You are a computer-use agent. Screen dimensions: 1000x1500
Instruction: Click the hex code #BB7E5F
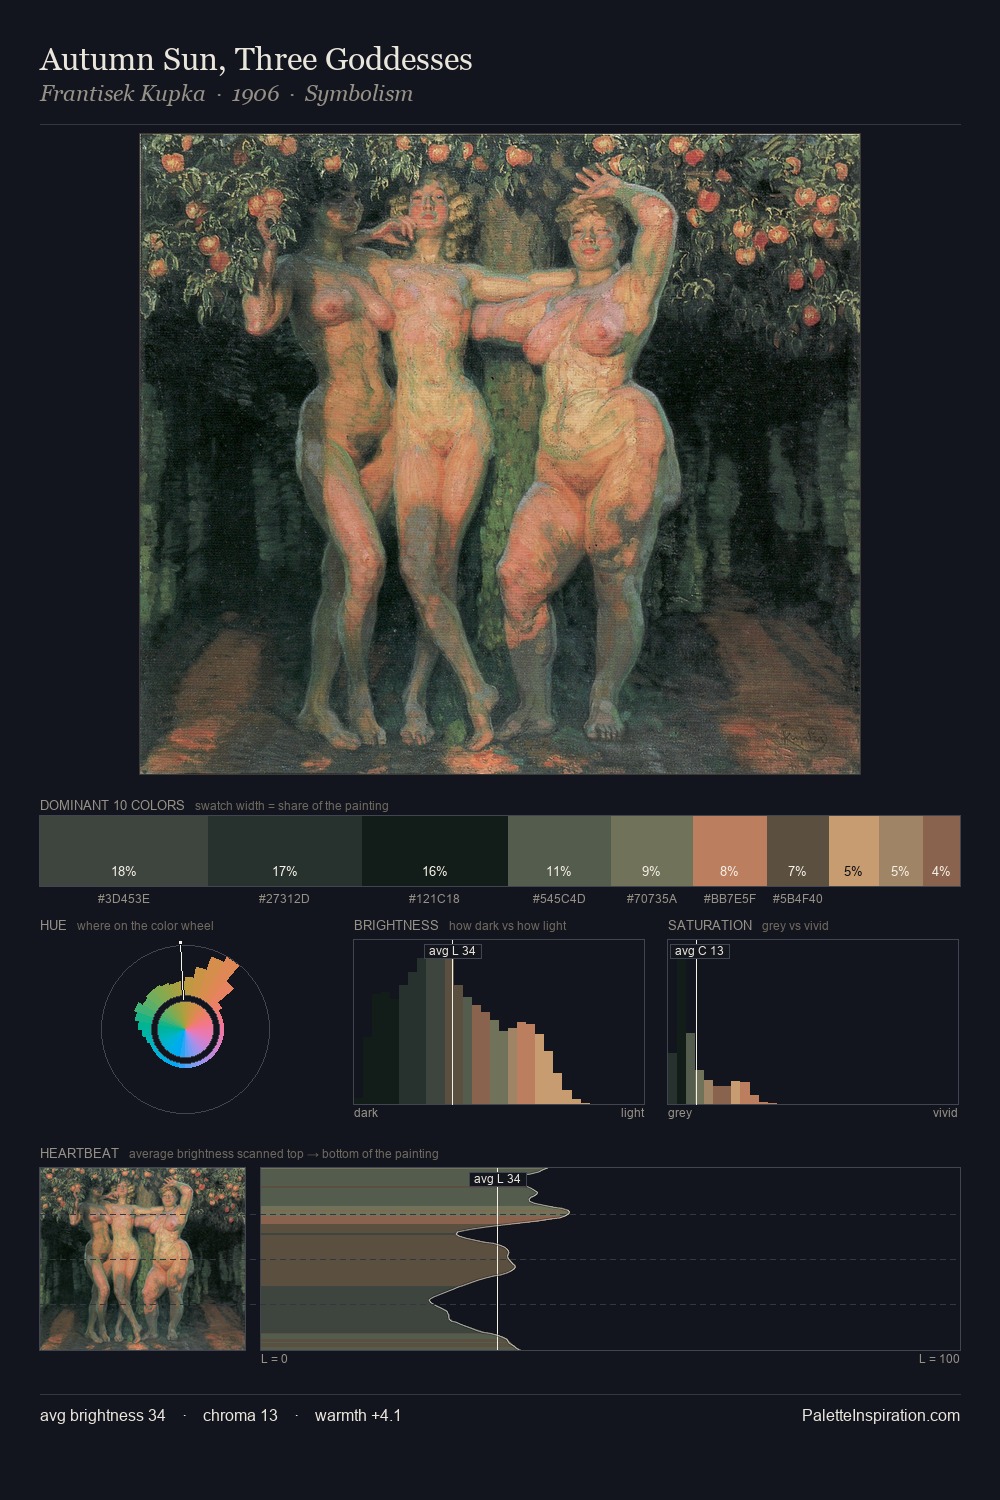[730, 899]
